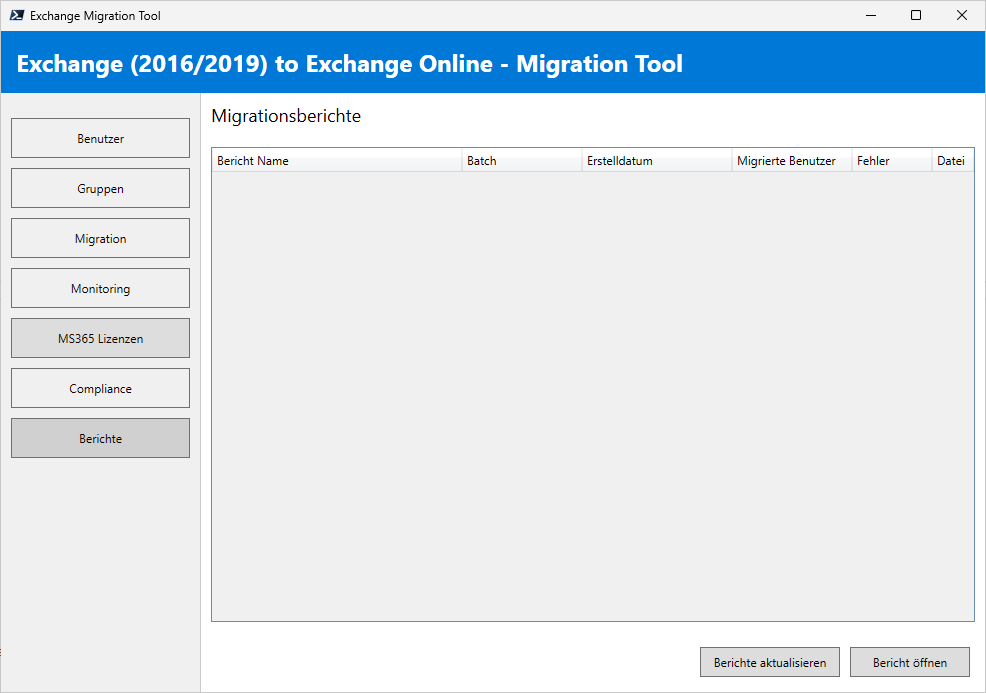Select the Berichte sidebar button

[x=100, y=438]
